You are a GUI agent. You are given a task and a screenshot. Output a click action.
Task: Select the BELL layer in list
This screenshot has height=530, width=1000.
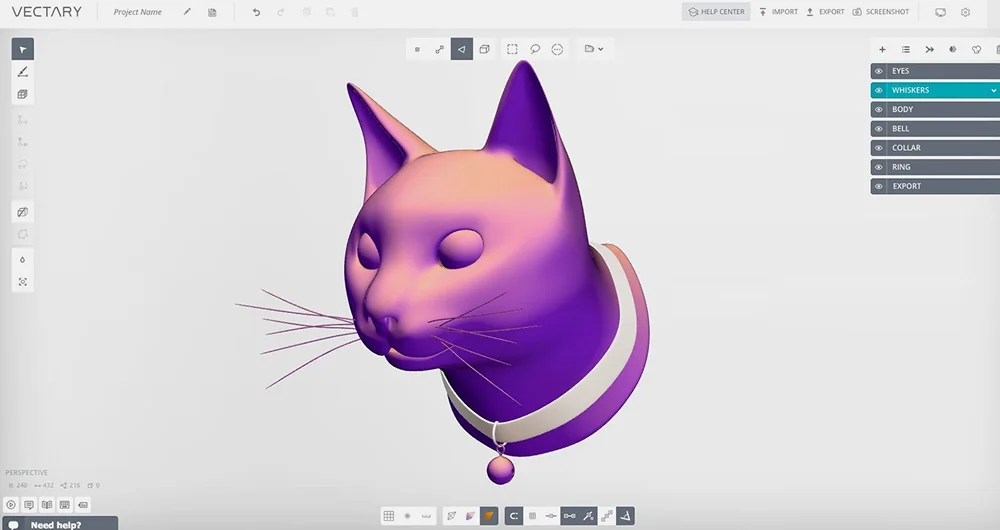pos(935,129)
